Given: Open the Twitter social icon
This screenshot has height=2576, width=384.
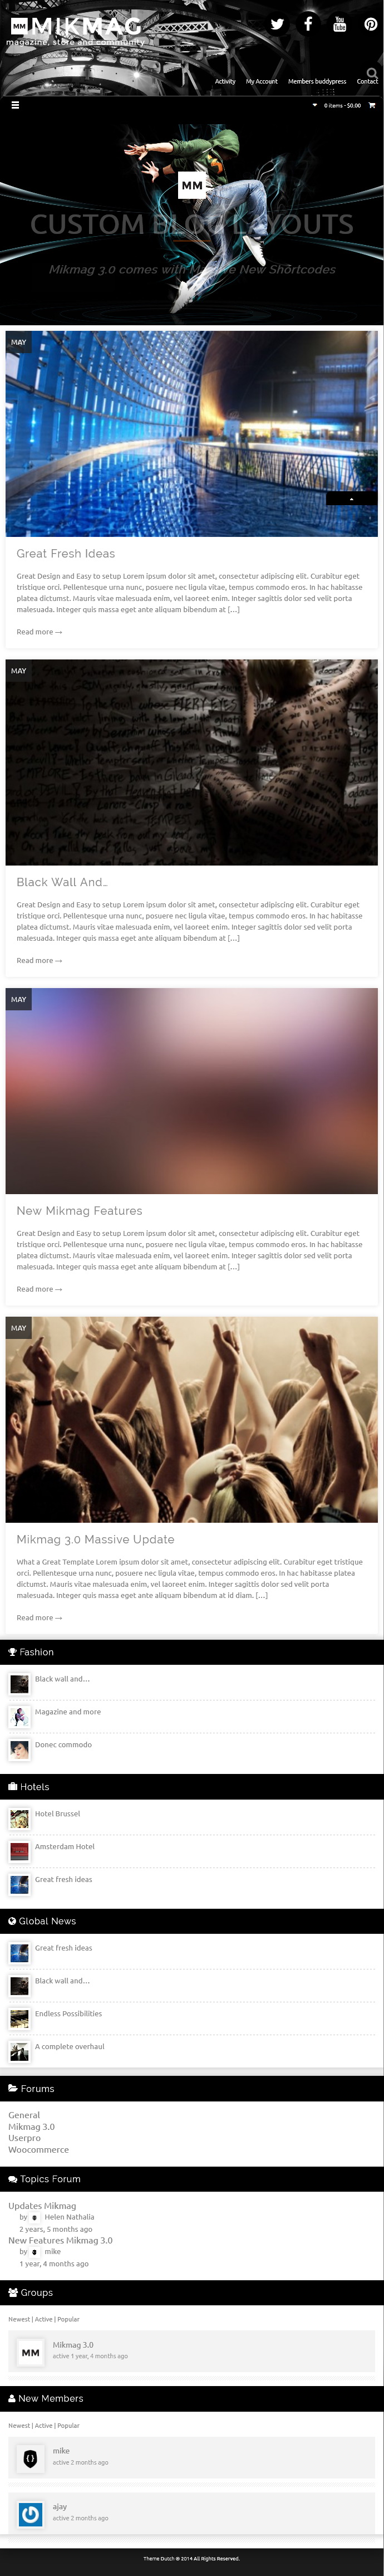Looking at the screenshot, I should [x=277, y=25].
